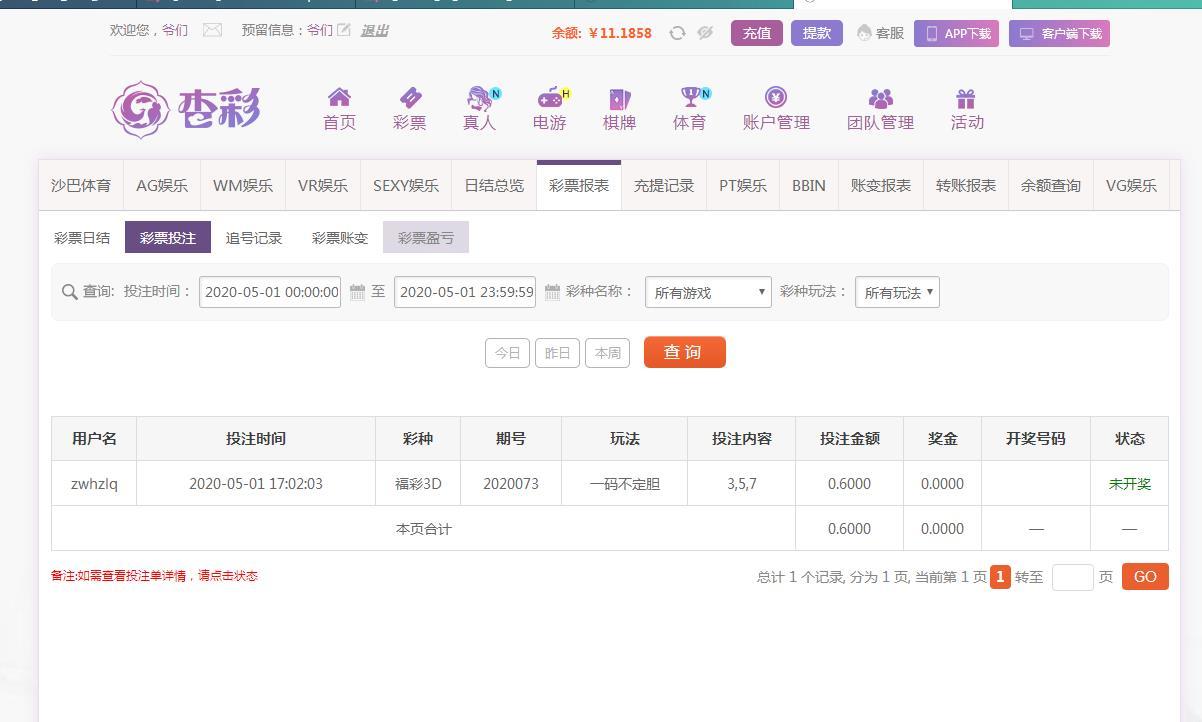Open end date calendar icon

[x=552, y=292]
